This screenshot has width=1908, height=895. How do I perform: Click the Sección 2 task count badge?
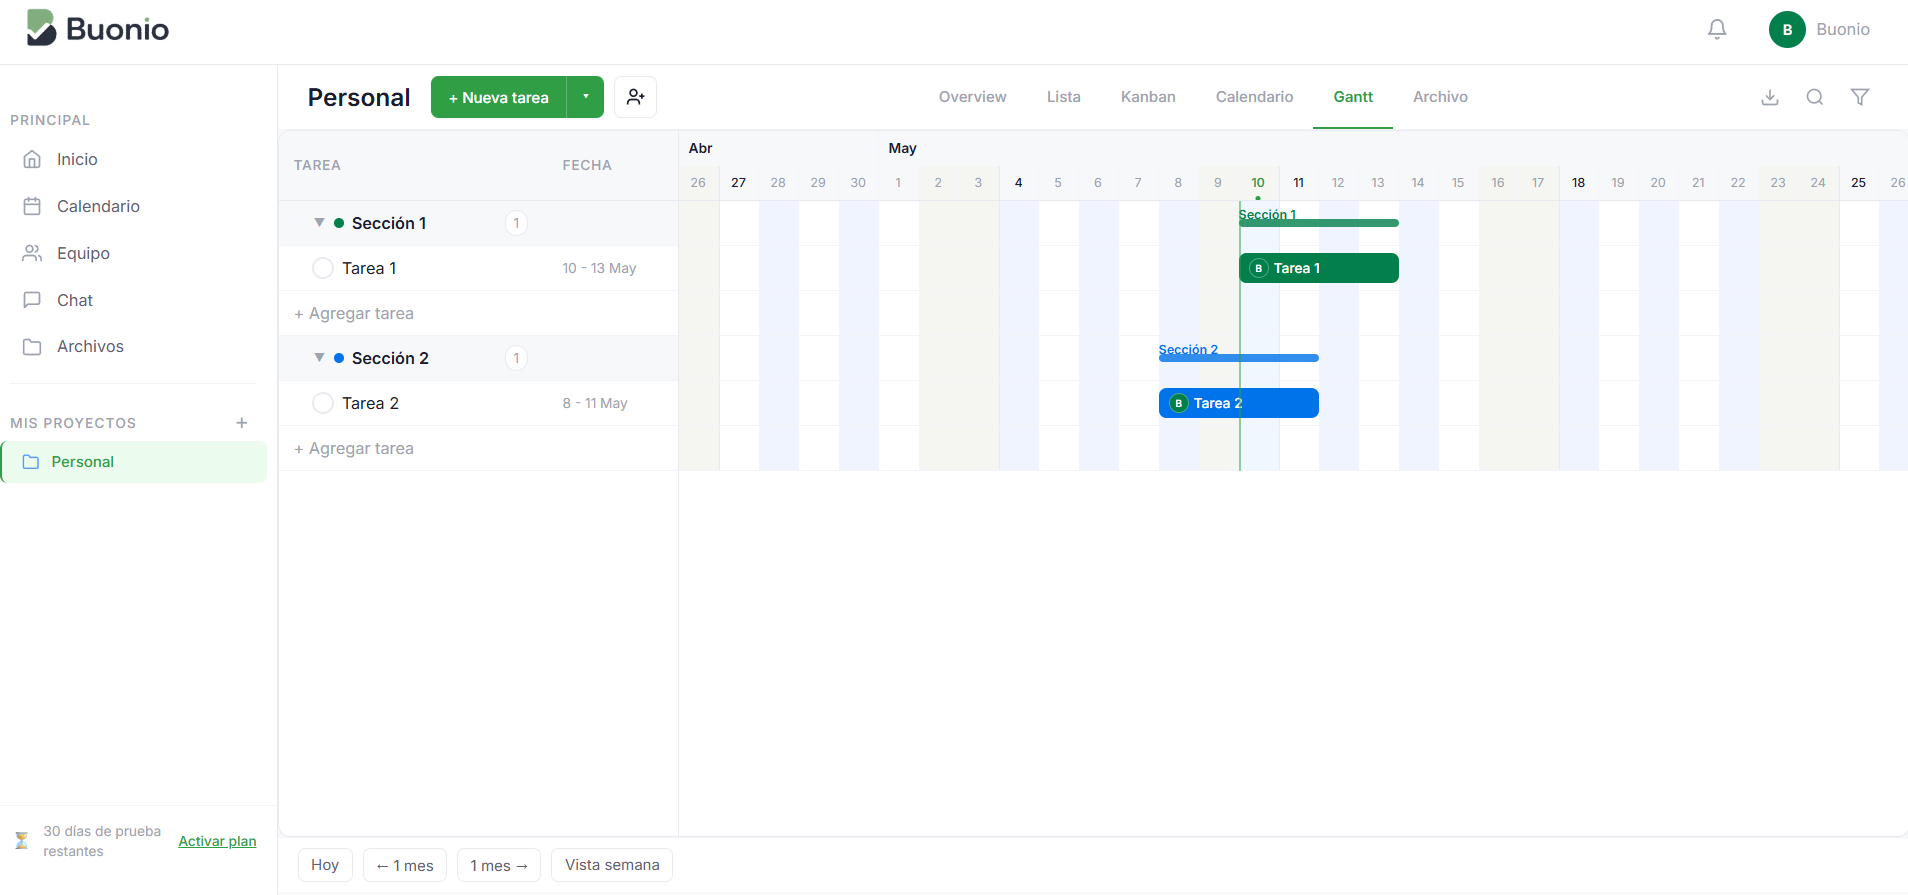pos(516,358)
